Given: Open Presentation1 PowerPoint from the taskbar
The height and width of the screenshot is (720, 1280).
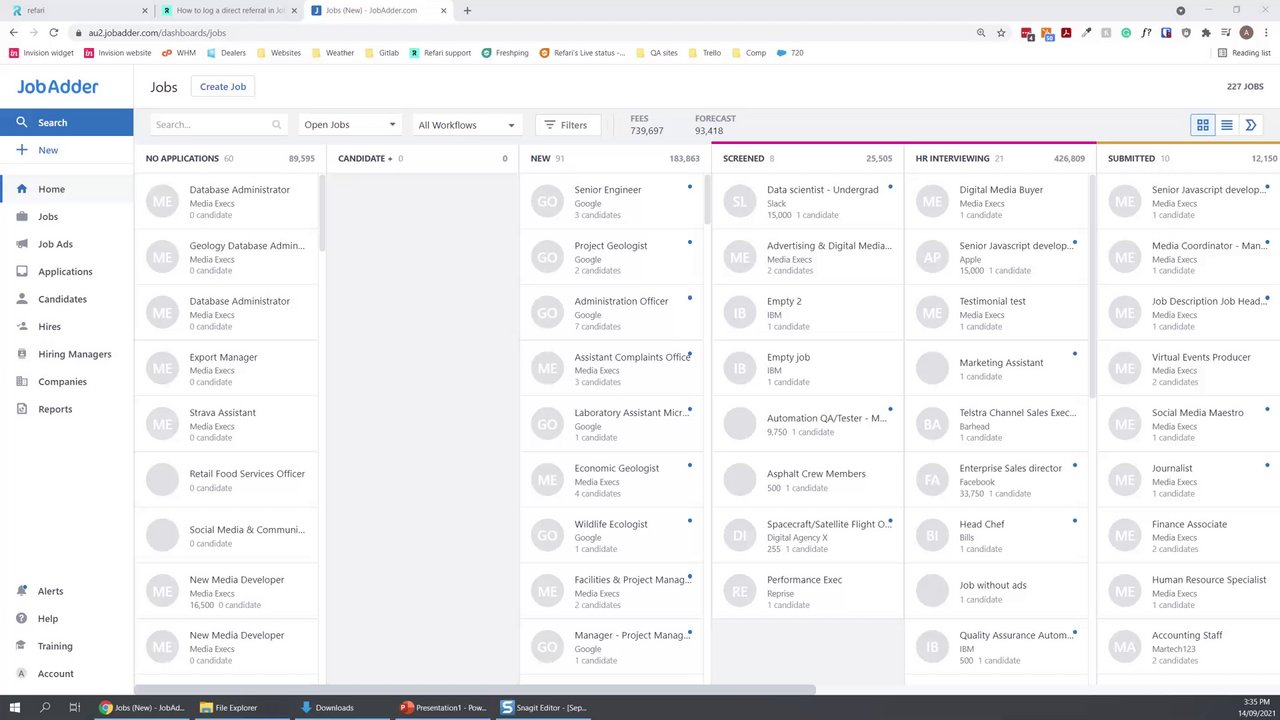Looking at the screenshot, I should point(444,707).
